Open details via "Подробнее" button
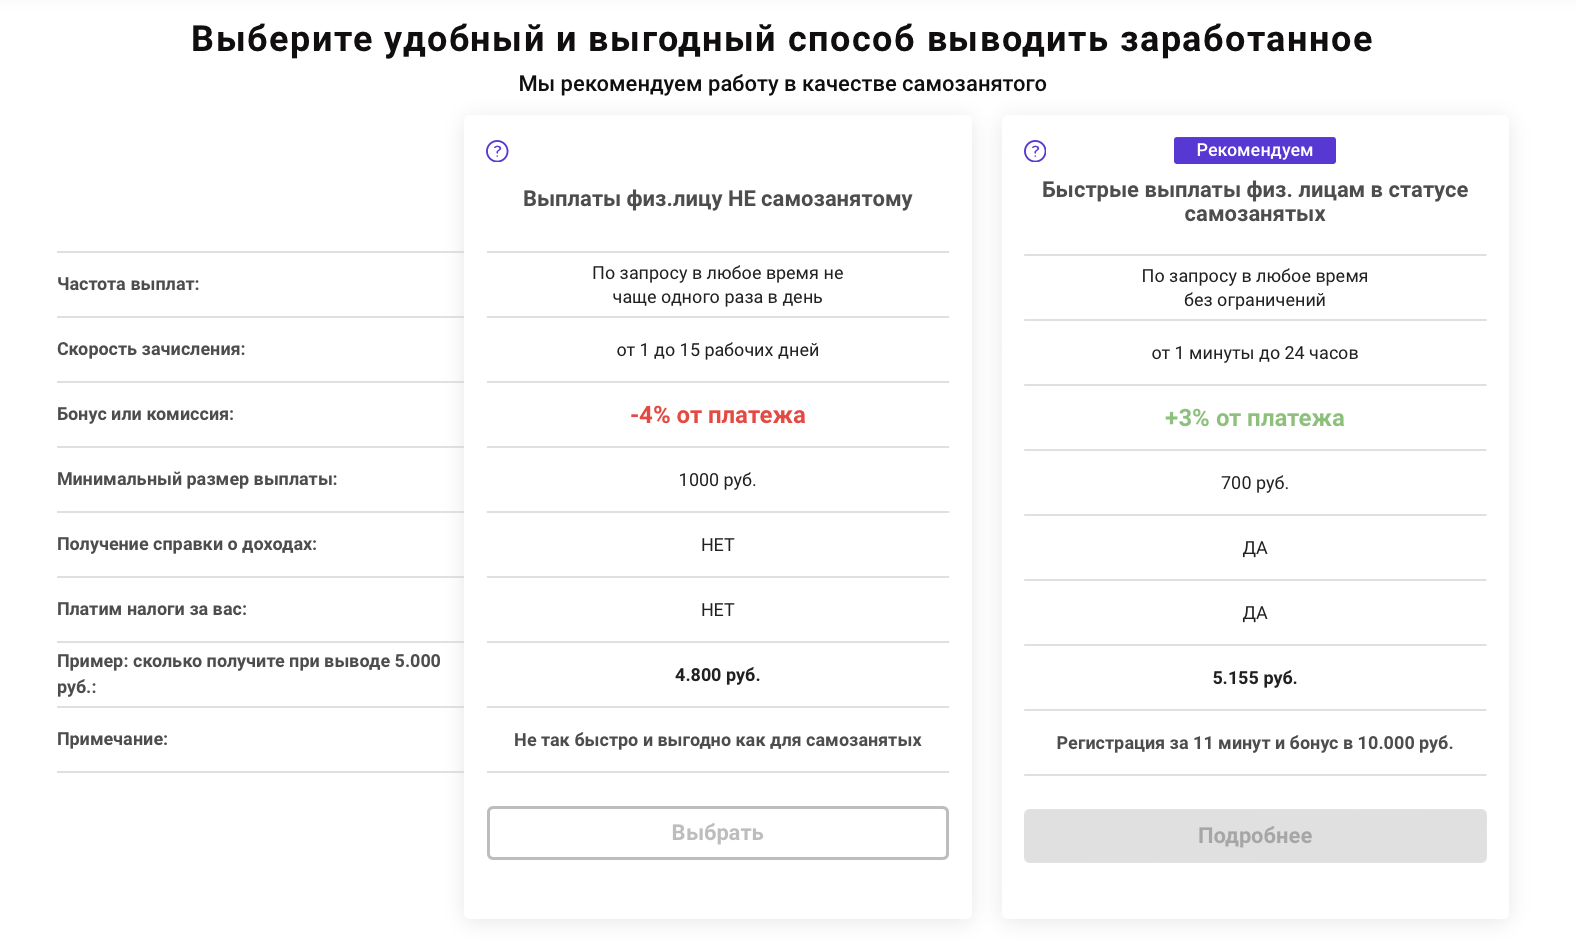 pyautogui.click(x=1254, y=836)
